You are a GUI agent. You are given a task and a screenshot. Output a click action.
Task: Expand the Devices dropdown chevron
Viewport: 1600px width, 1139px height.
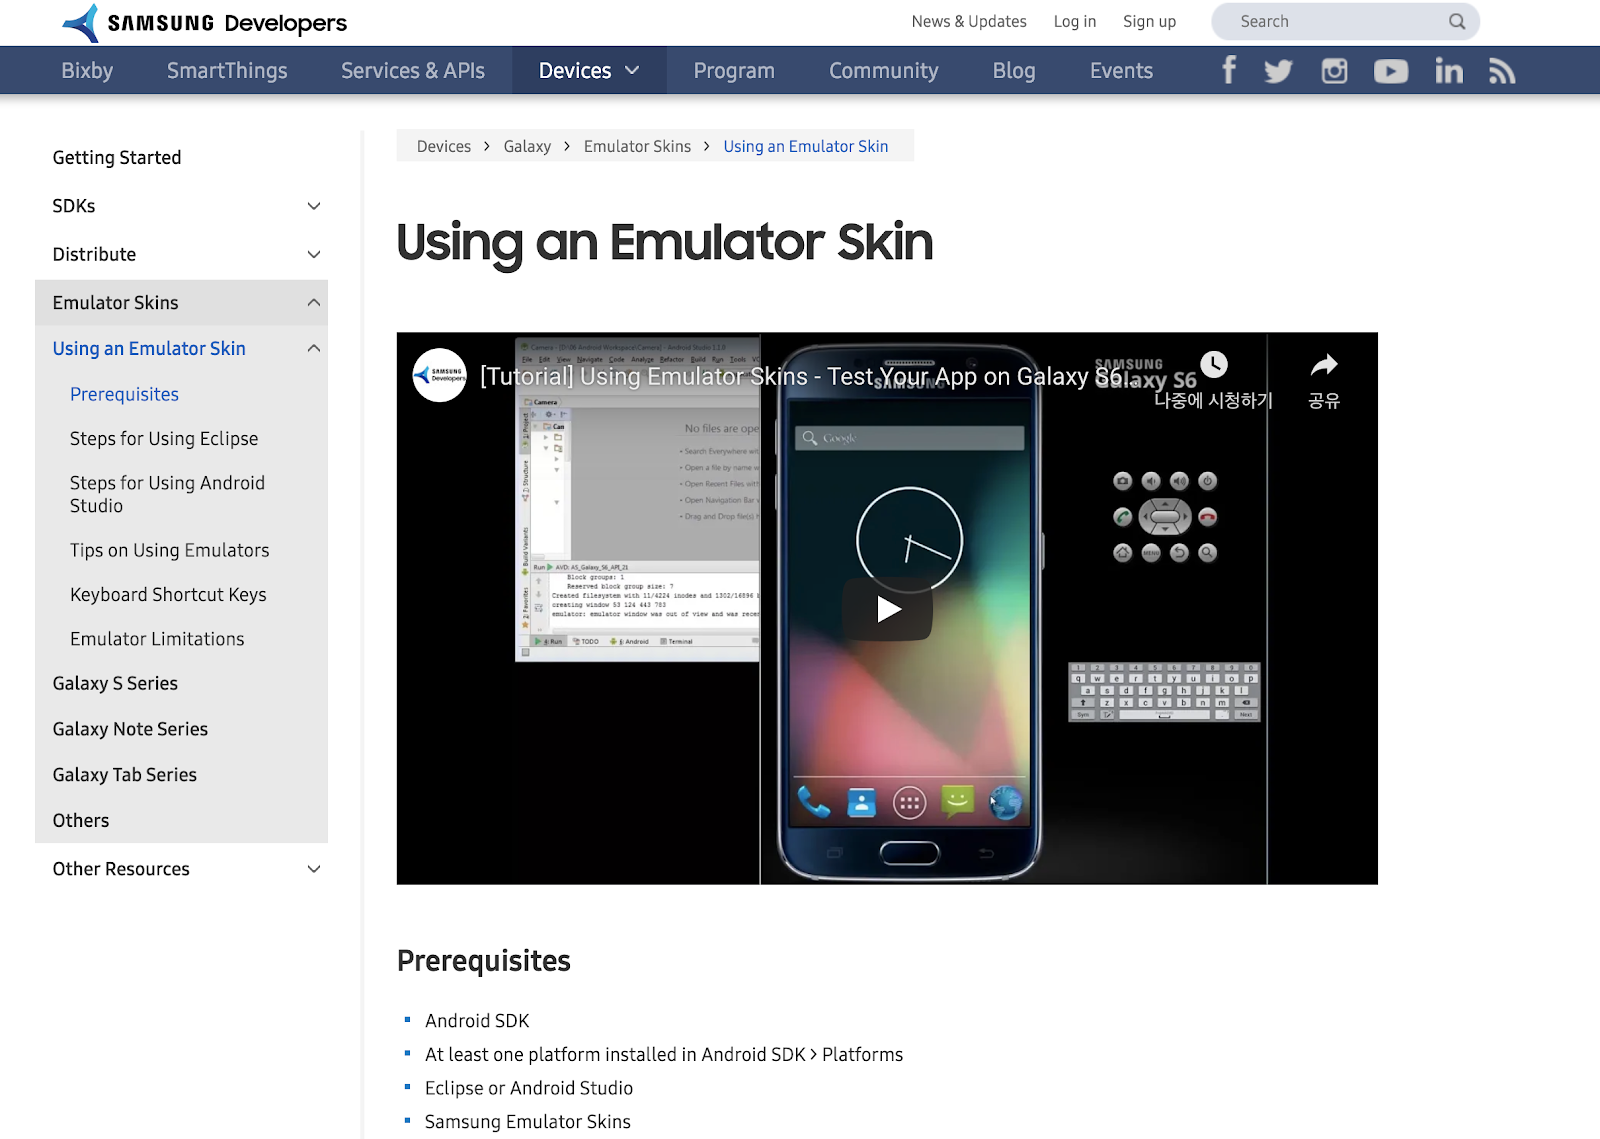click(632, 70)
